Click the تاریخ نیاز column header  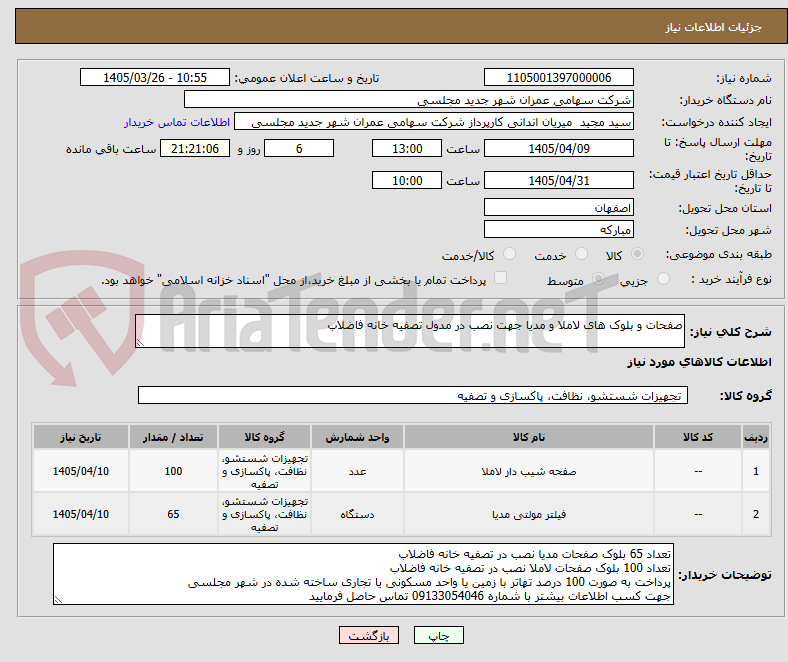(81, 437)
